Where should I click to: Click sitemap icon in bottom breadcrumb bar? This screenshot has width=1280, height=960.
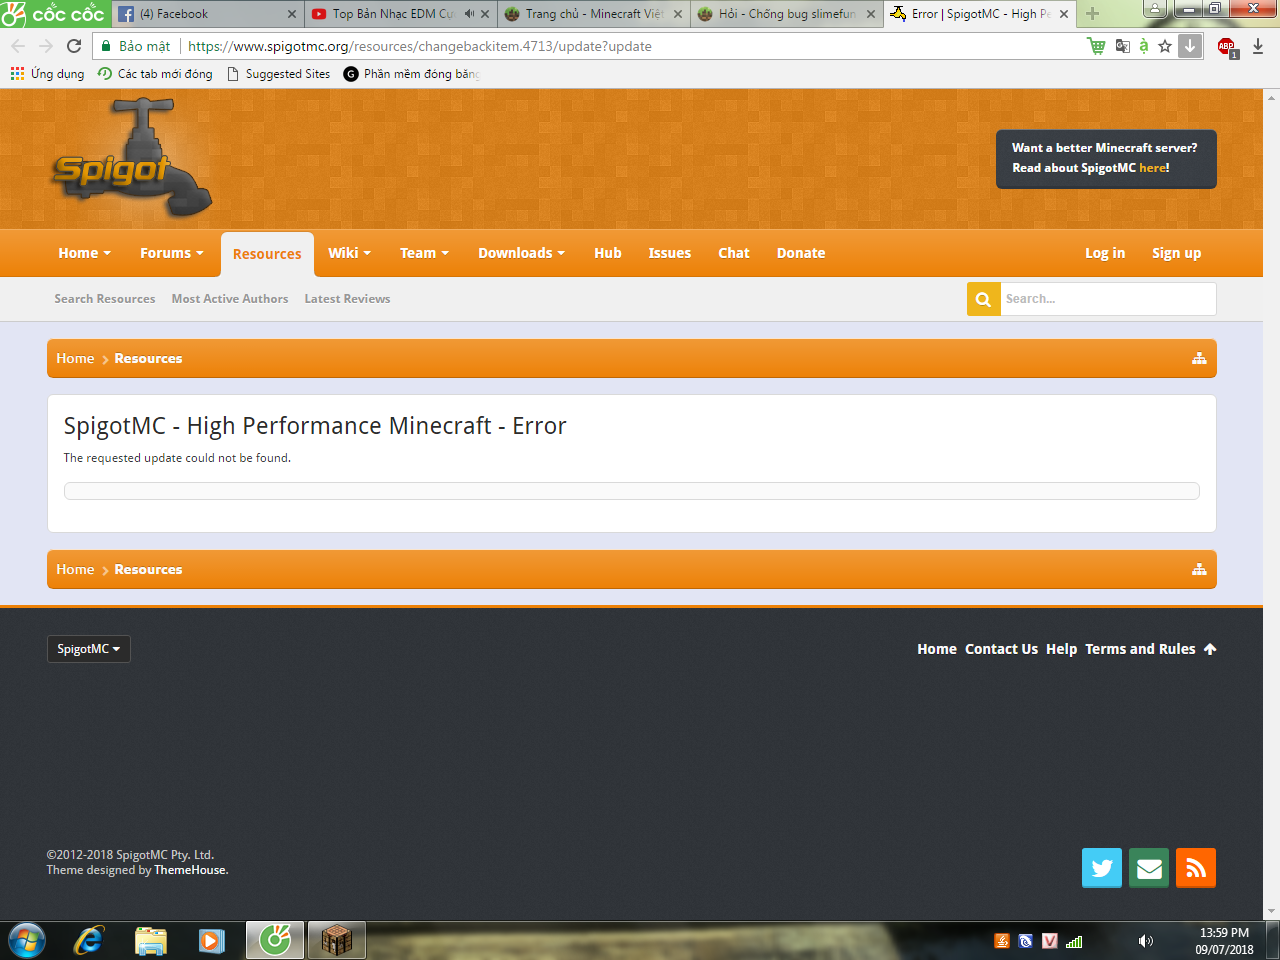pyautogui.click(x=1199, y=569)
